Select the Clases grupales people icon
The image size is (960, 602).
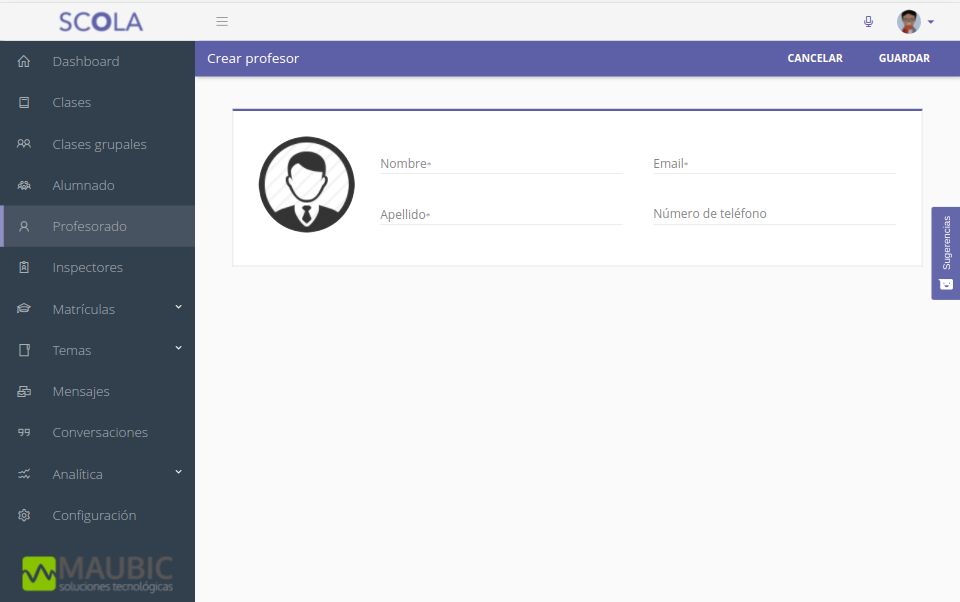pos(24,144)
